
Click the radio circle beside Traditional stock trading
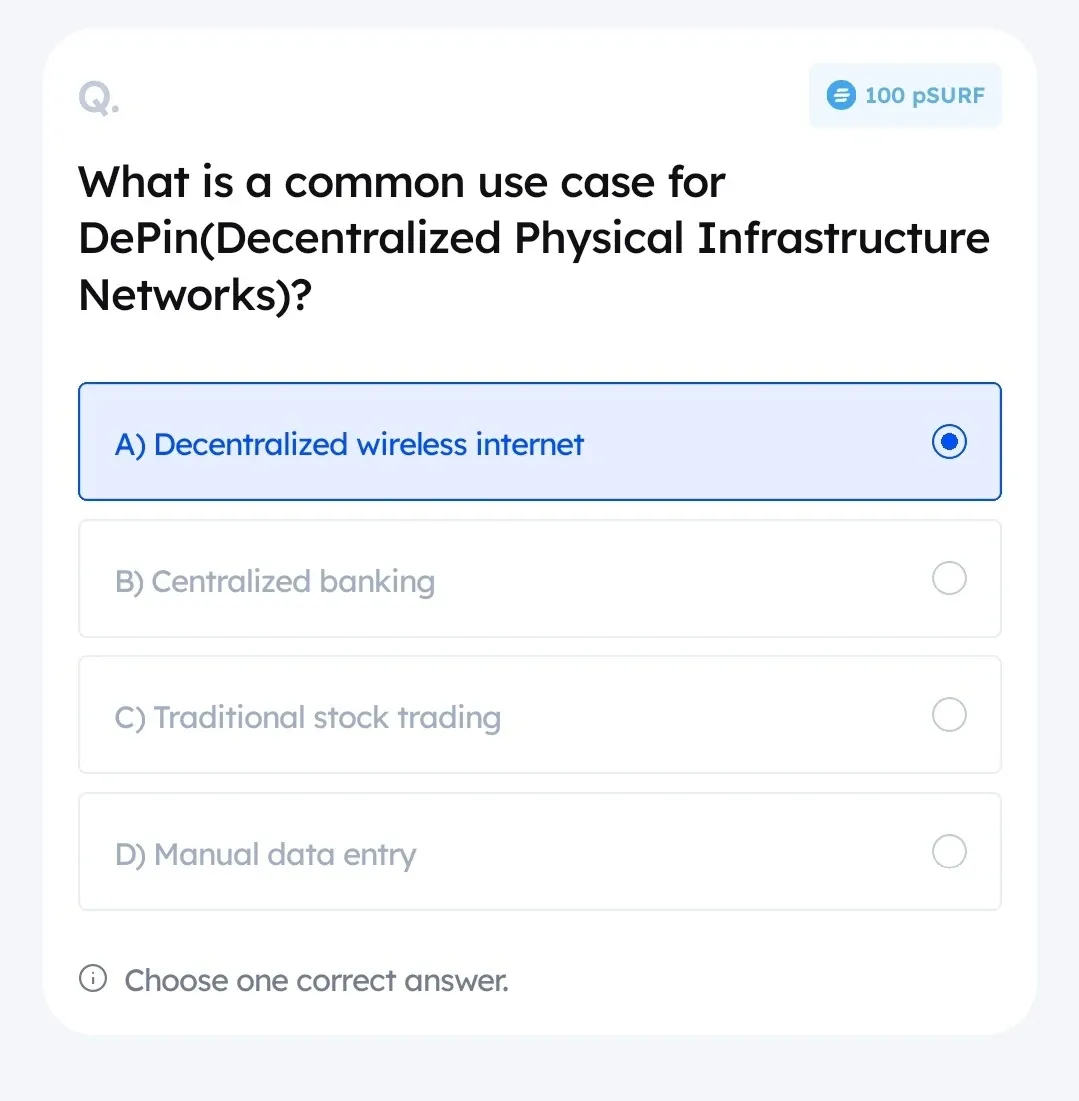click(x=948, y=715)
